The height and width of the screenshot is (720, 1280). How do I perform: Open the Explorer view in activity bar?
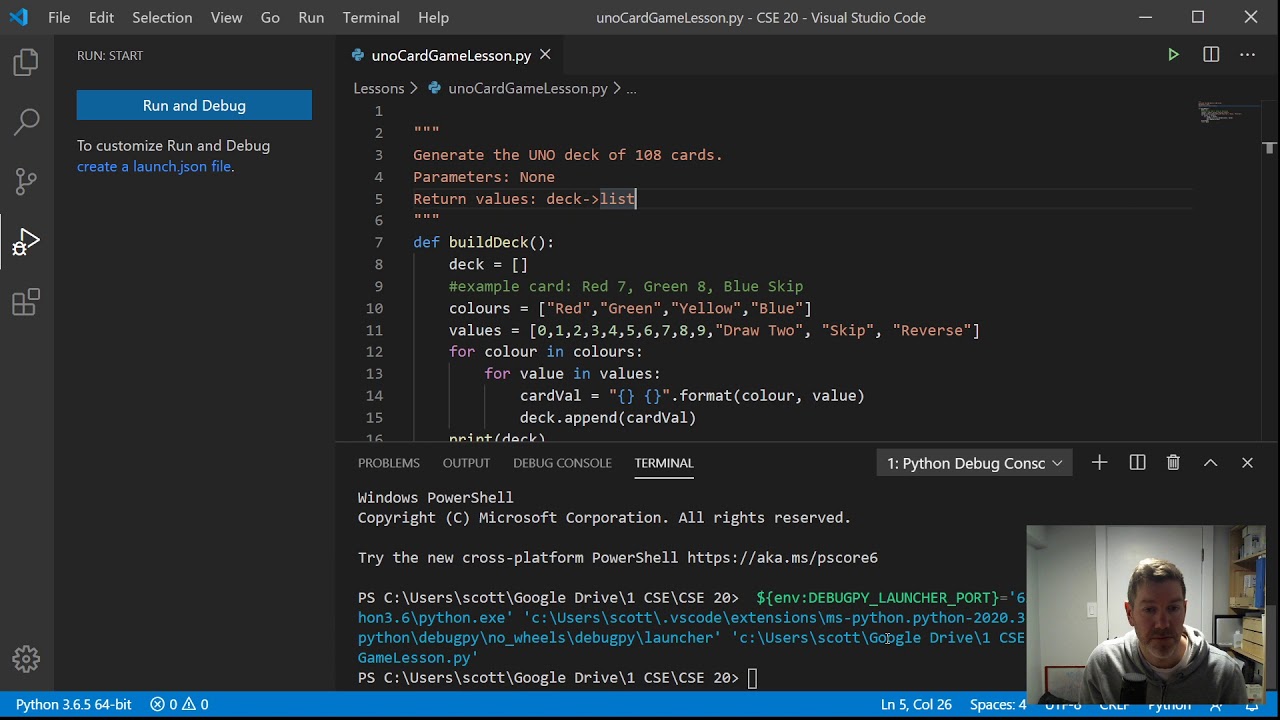pyautogui.click(x=26, y=63)
